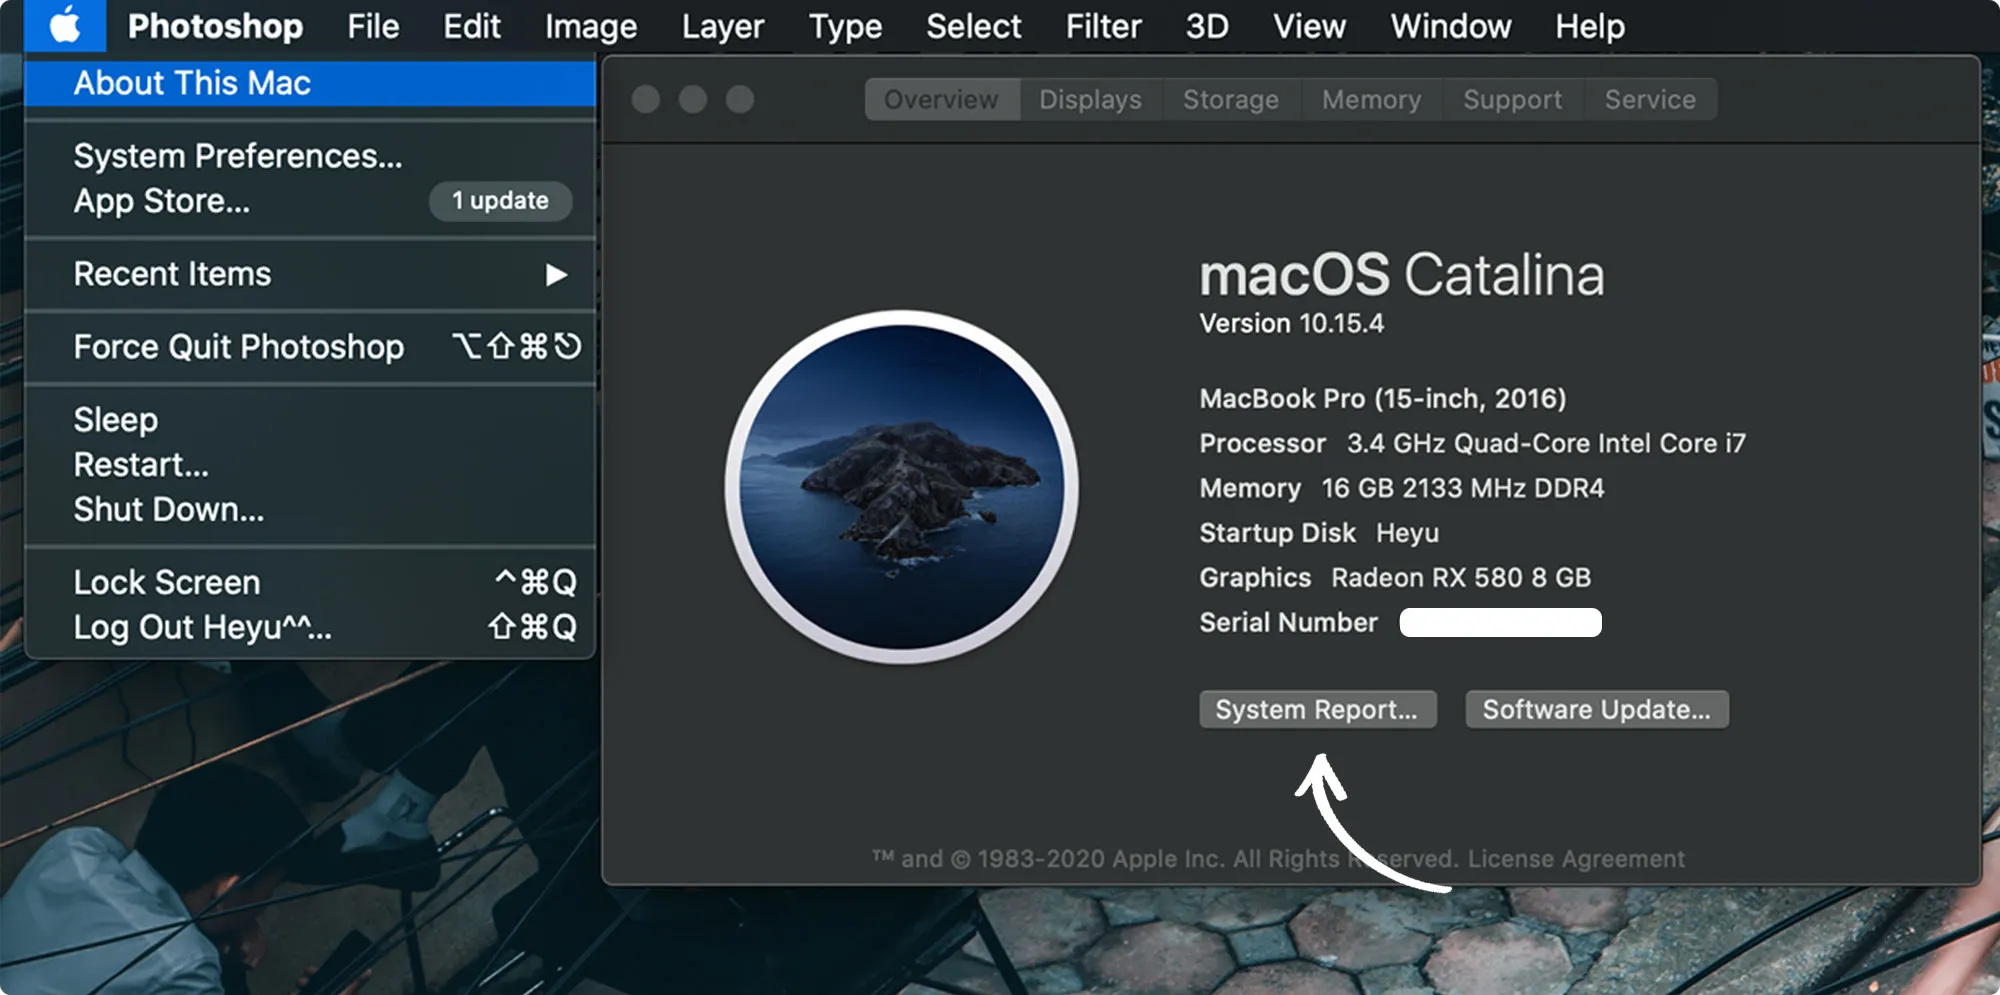This screenshot has width=2000, height=995.
Task: Open System Report
Action: coord(1316,709)
